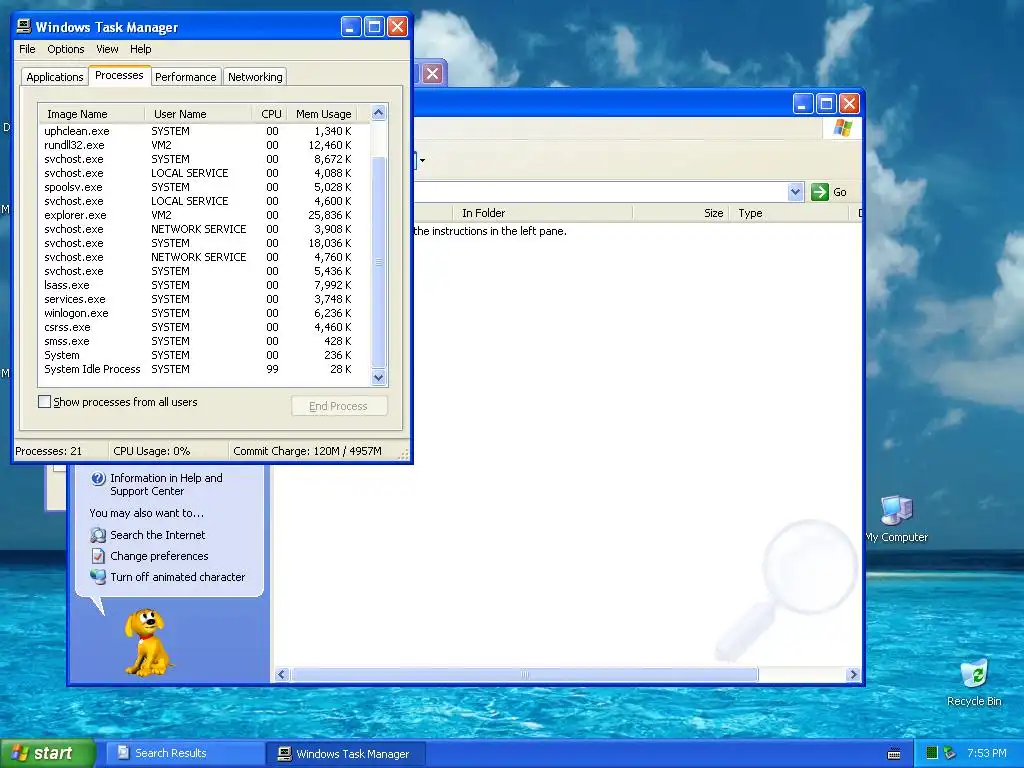Close the Search Results window
Image resolution: width=1024 pixels, height=768 pixels.
[849, 103]
